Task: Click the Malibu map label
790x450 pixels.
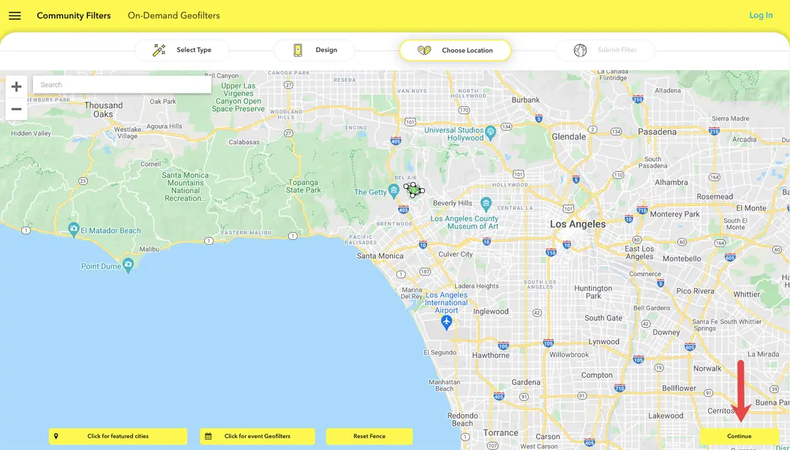Action: [x=149, y=249]
